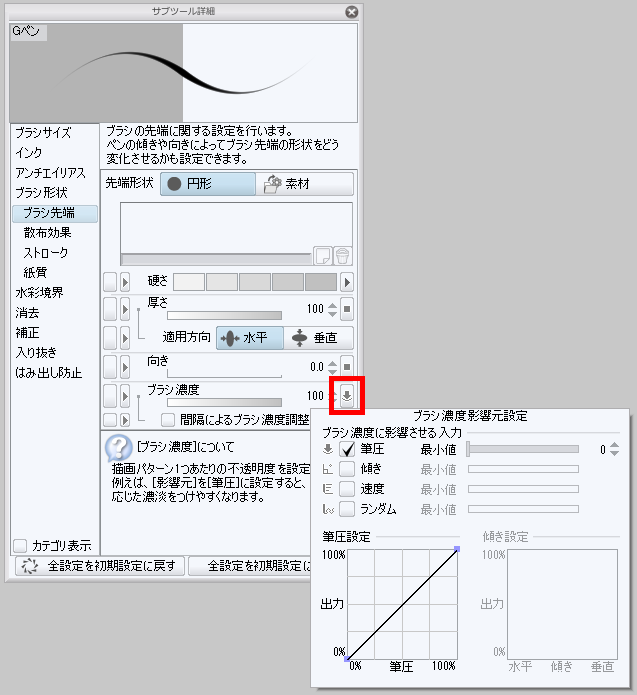Expand the 厚さ row triangle
This screenshot has height=695, width=637.
click(125, 309)
